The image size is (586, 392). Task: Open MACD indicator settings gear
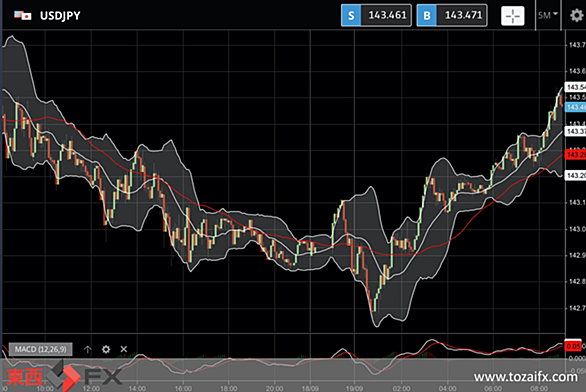(x=106, y=349)
